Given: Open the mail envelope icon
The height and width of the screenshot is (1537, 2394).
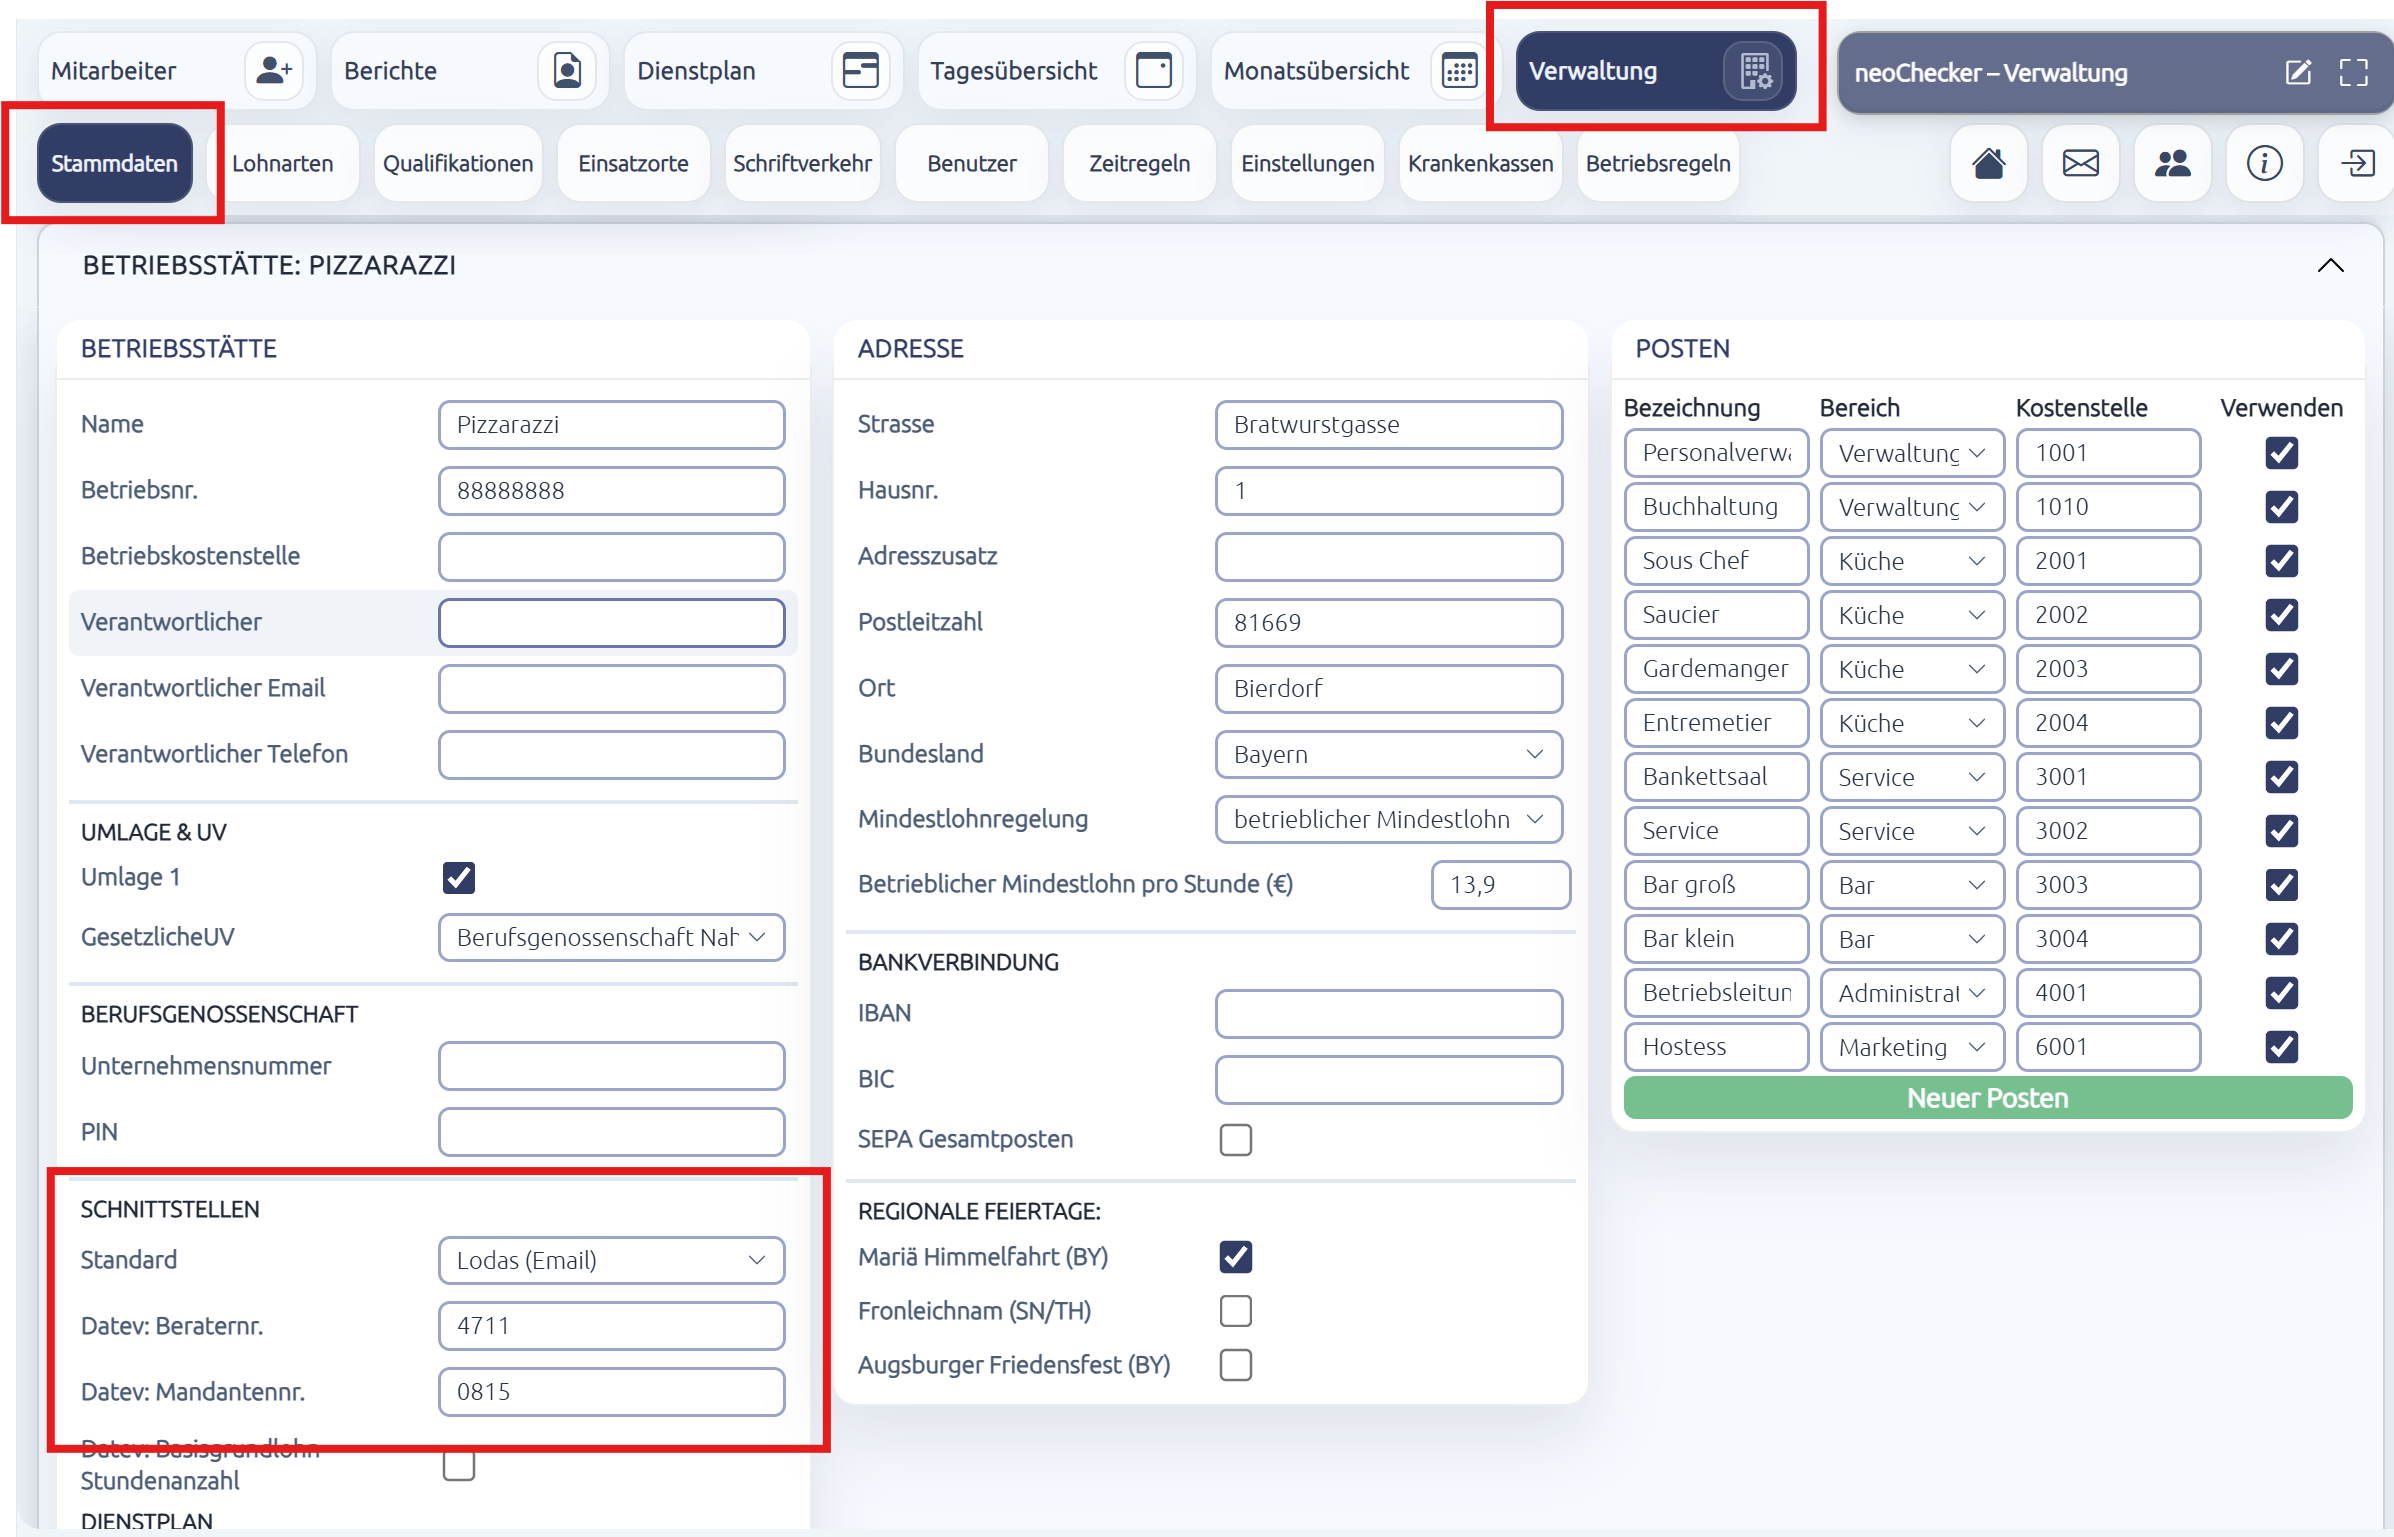Looking at the screenshot, I should [2080, 163].
